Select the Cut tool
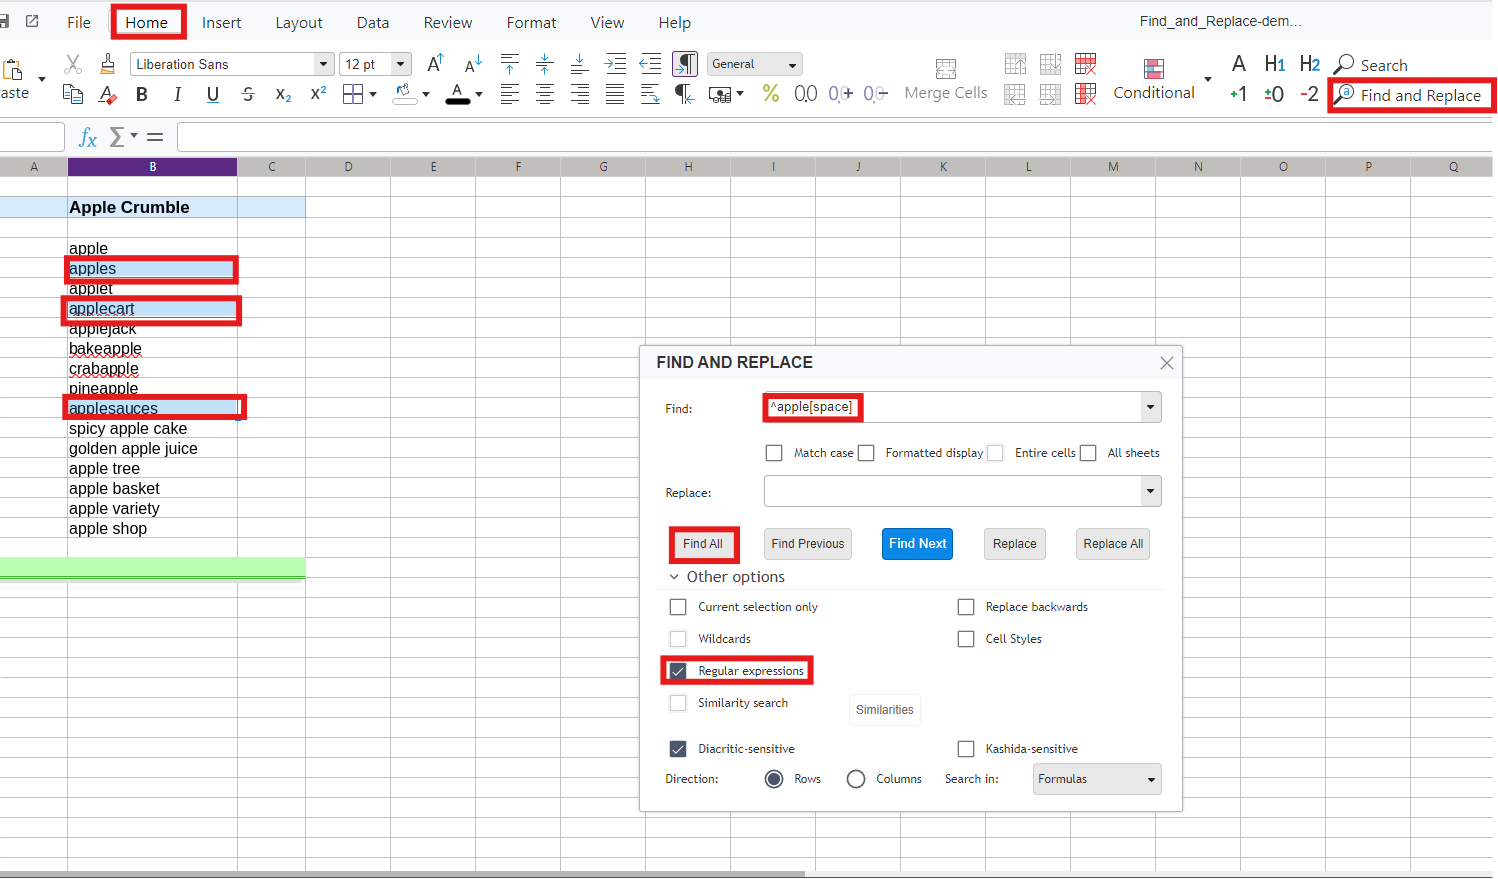 click(72, 63)
